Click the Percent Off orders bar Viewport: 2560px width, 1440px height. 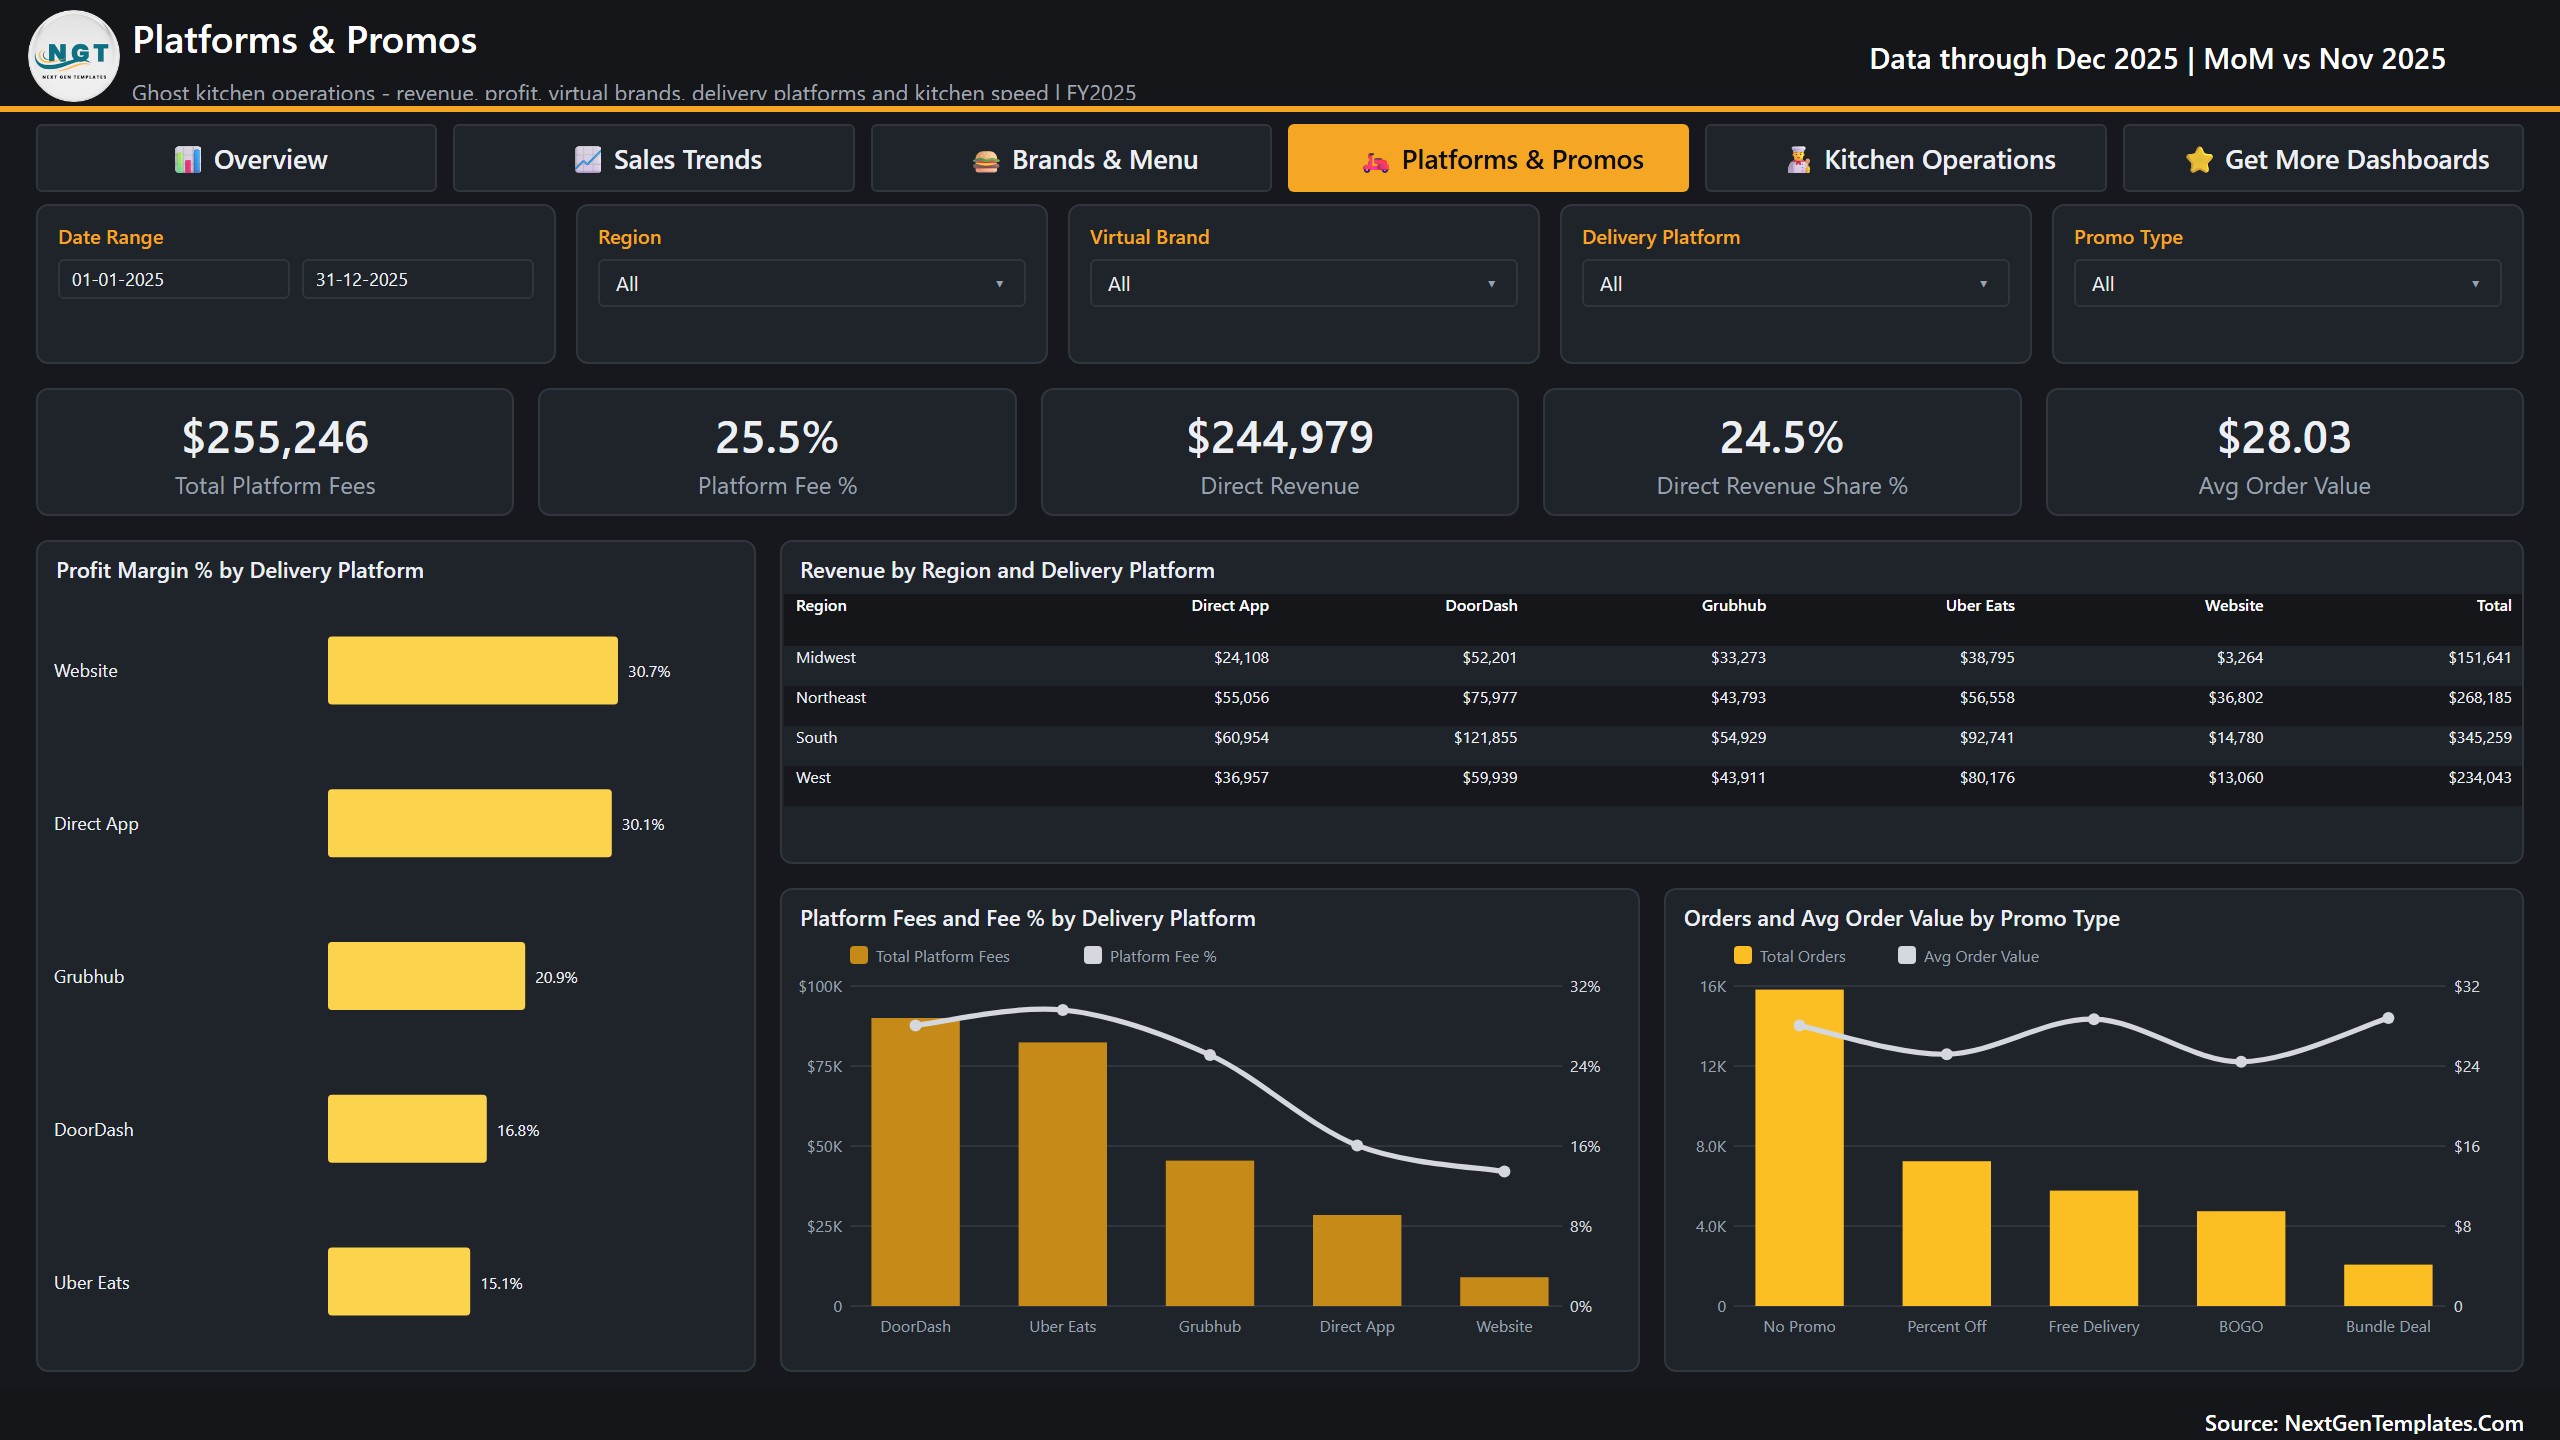(1947, 1234)
